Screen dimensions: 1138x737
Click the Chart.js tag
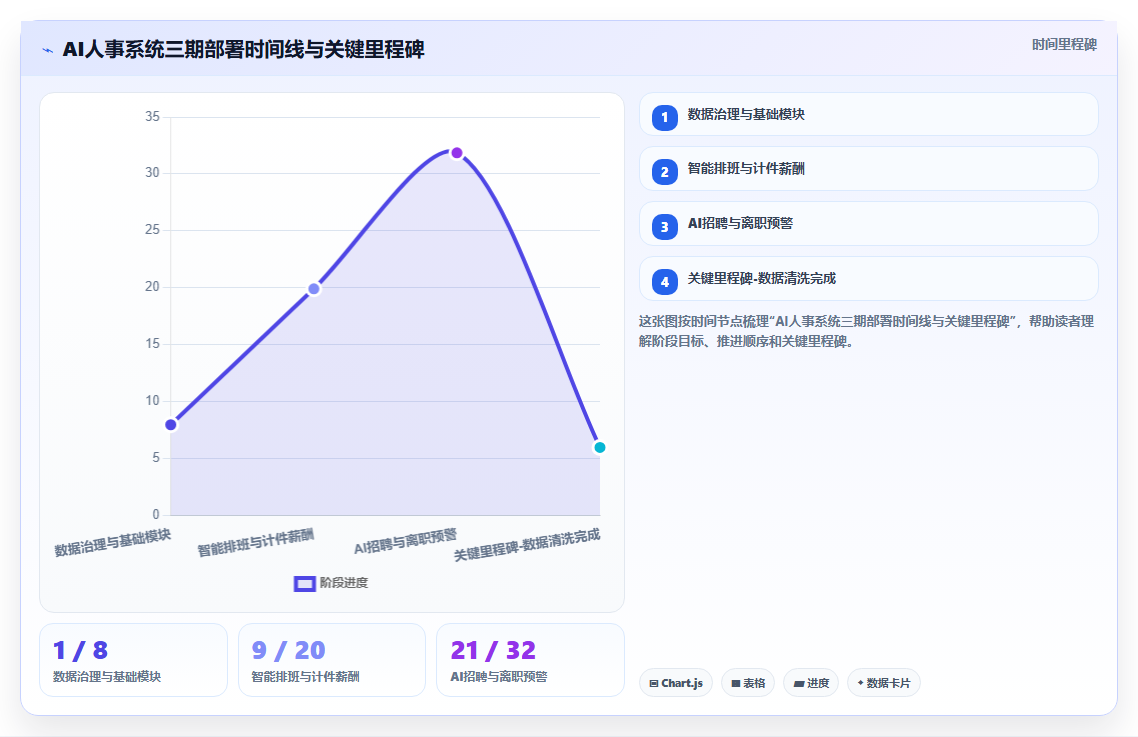[676, 683]
